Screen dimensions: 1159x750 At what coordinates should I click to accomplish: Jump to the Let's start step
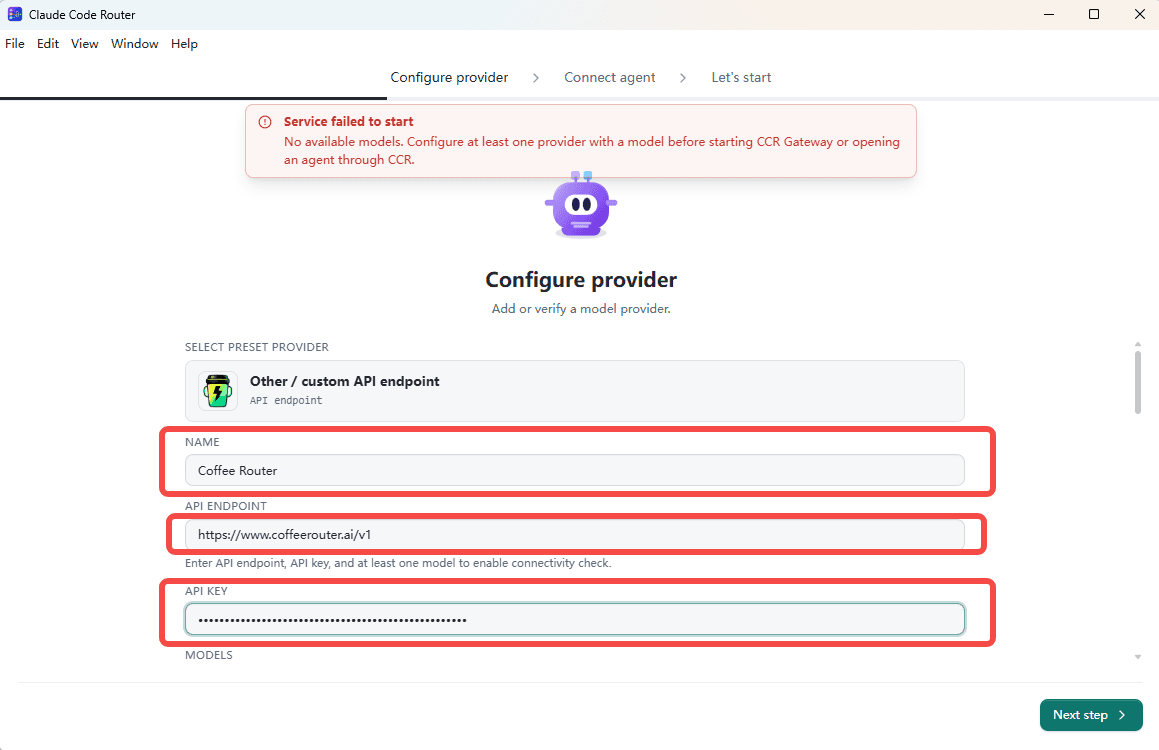[741, 78]
